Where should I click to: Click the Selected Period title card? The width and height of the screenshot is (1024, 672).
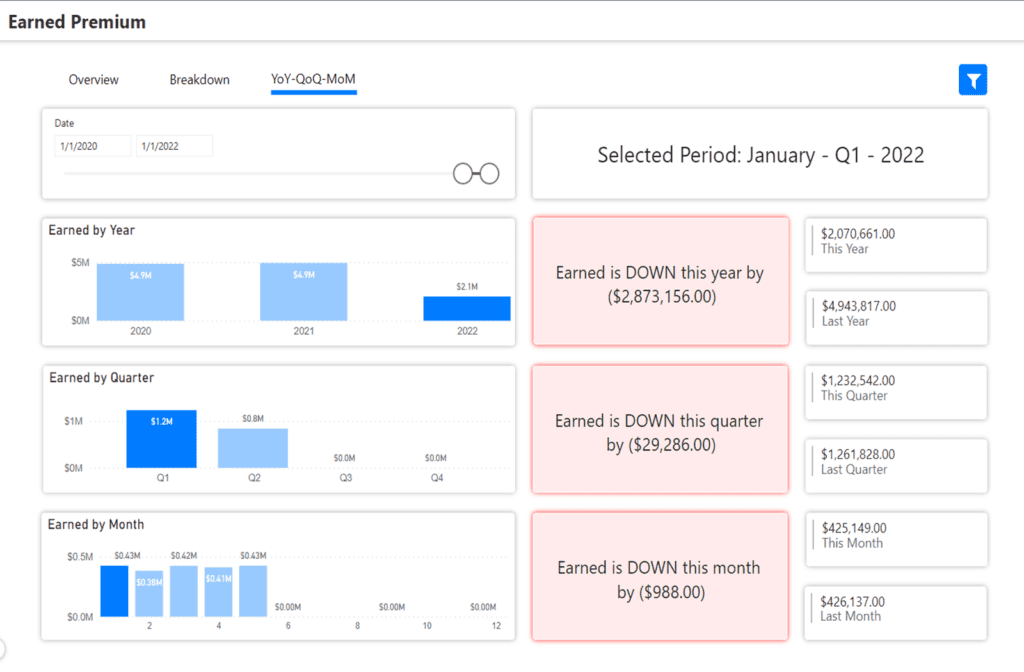[760, 155]
